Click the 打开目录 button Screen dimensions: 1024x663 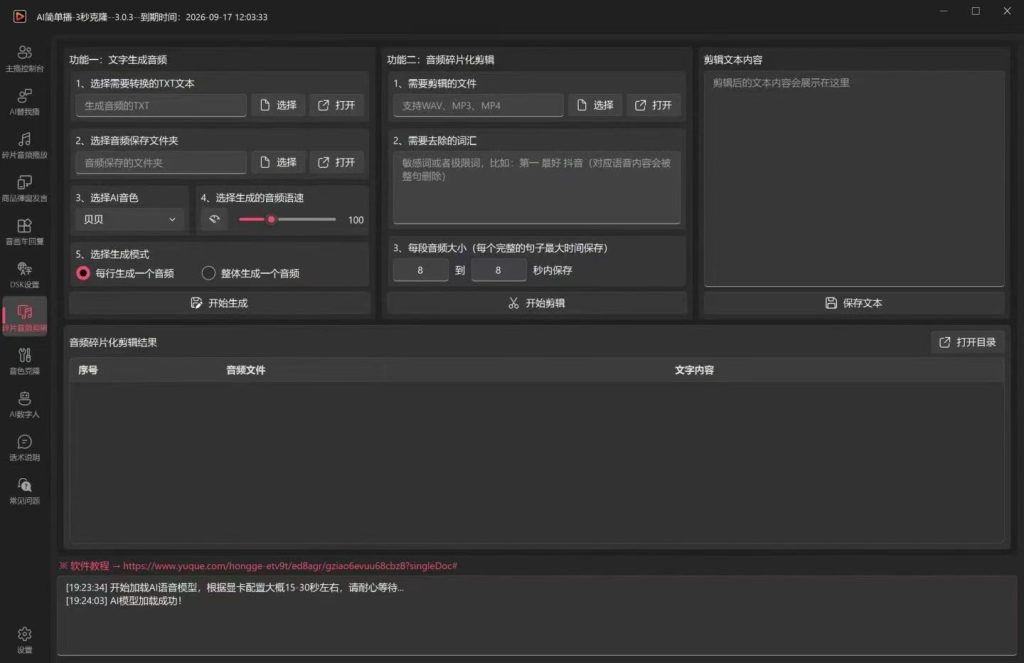[x=967, y=342]
